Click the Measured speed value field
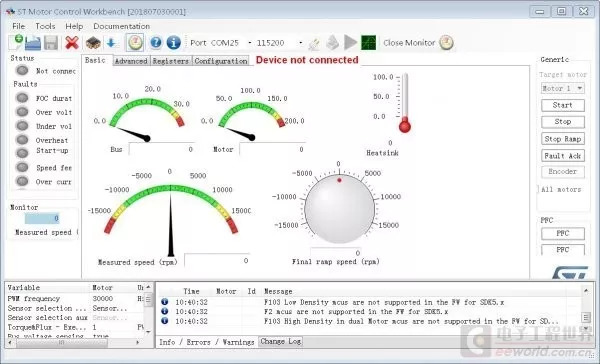This screenshot has width=600, height=364. (217, 260)
